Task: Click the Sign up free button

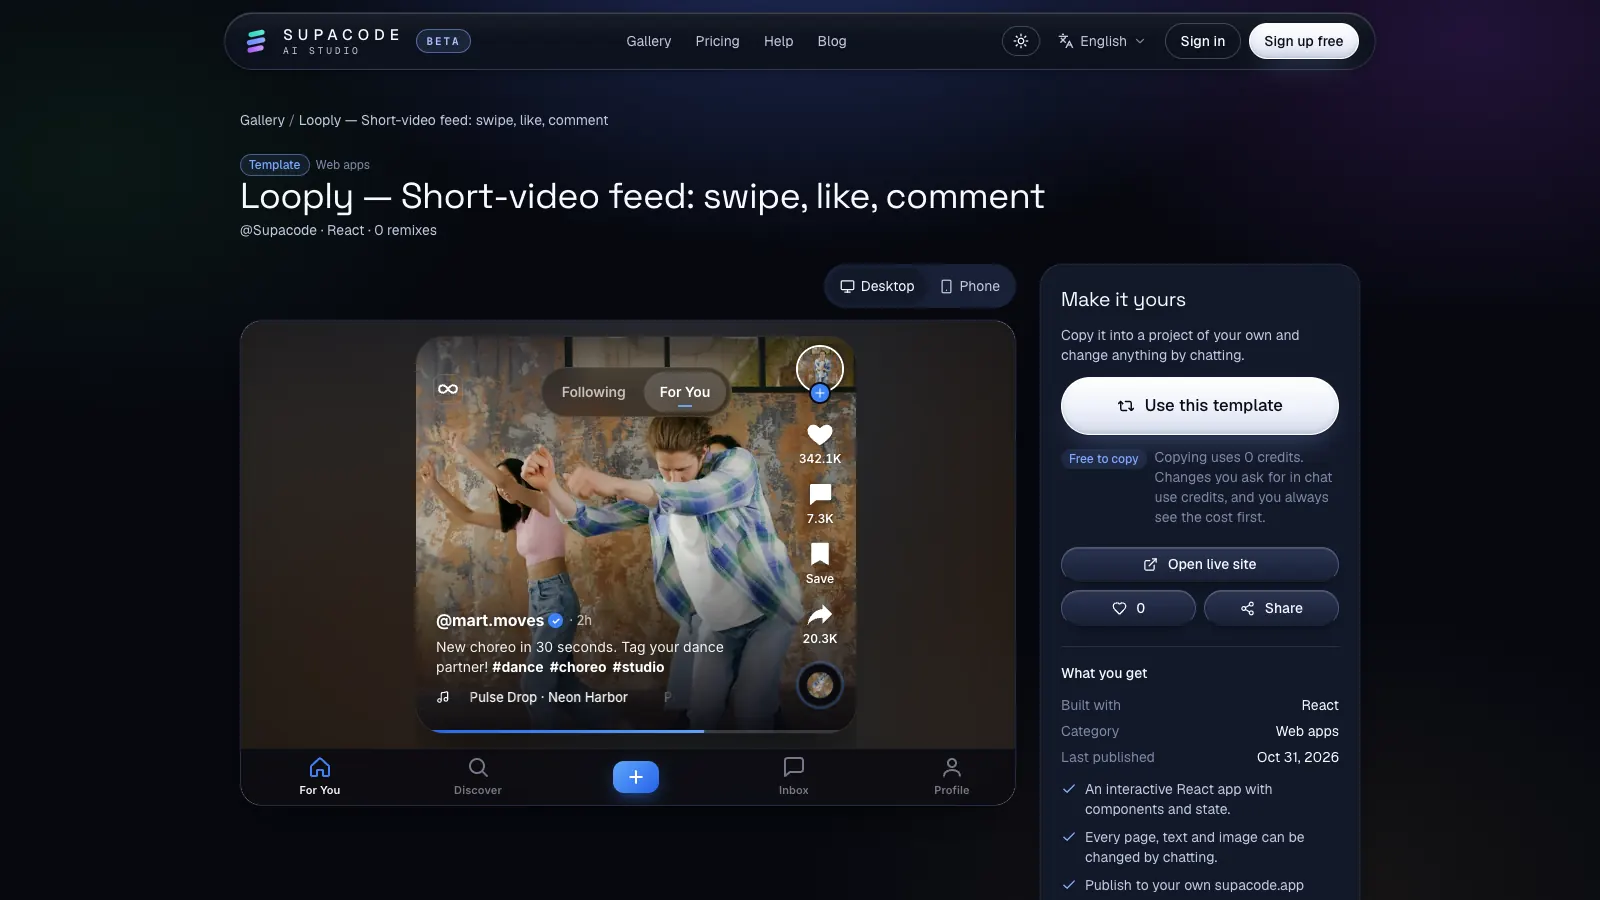Action: point(1304,41)
